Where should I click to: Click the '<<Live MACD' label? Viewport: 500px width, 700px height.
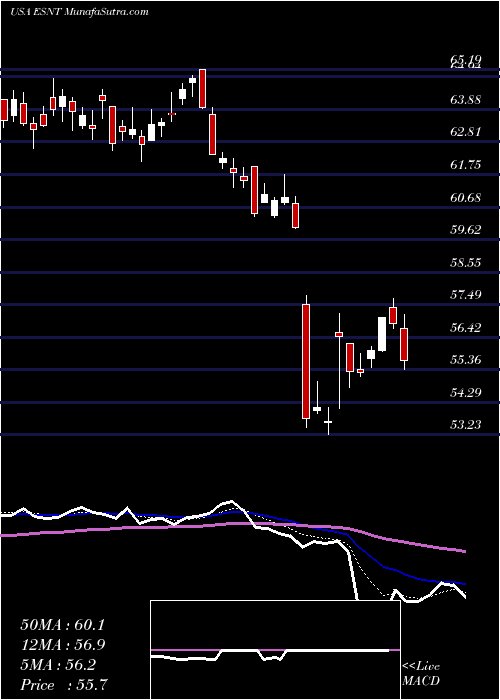tap(421, 674)
